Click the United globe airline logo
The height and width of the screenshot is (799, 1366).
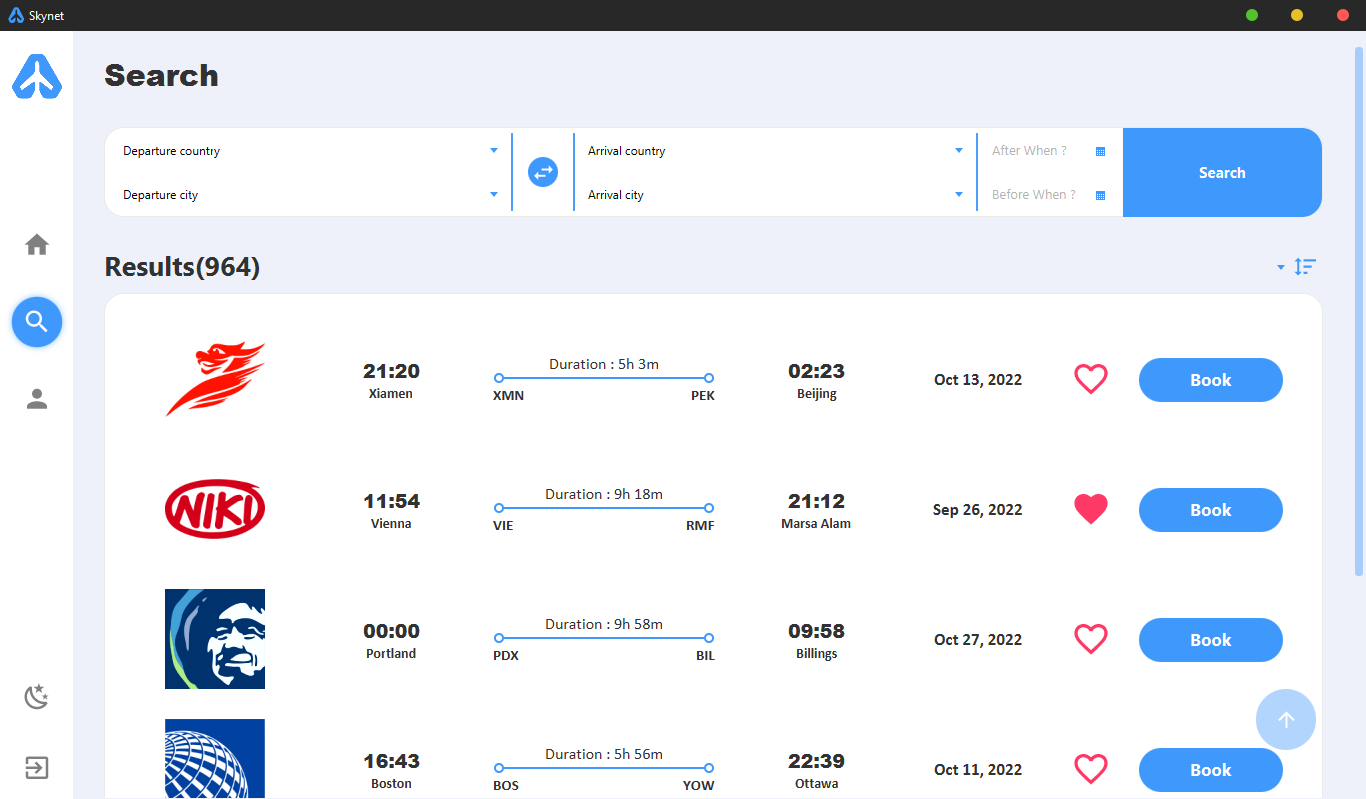coord(215,759)
